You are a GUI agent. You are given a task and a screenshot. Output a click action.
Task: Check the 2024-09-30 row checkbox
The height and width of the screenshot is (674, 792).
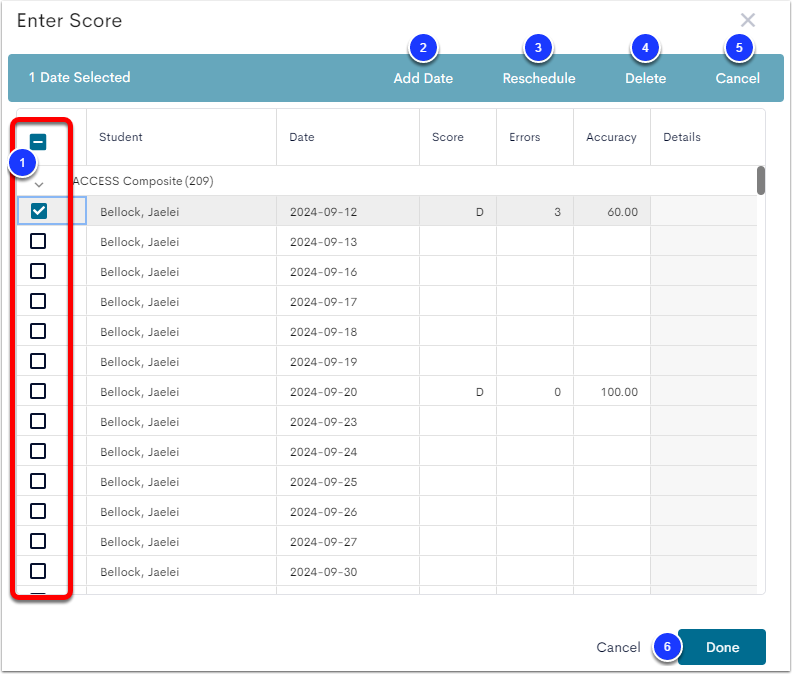[38, 571]
